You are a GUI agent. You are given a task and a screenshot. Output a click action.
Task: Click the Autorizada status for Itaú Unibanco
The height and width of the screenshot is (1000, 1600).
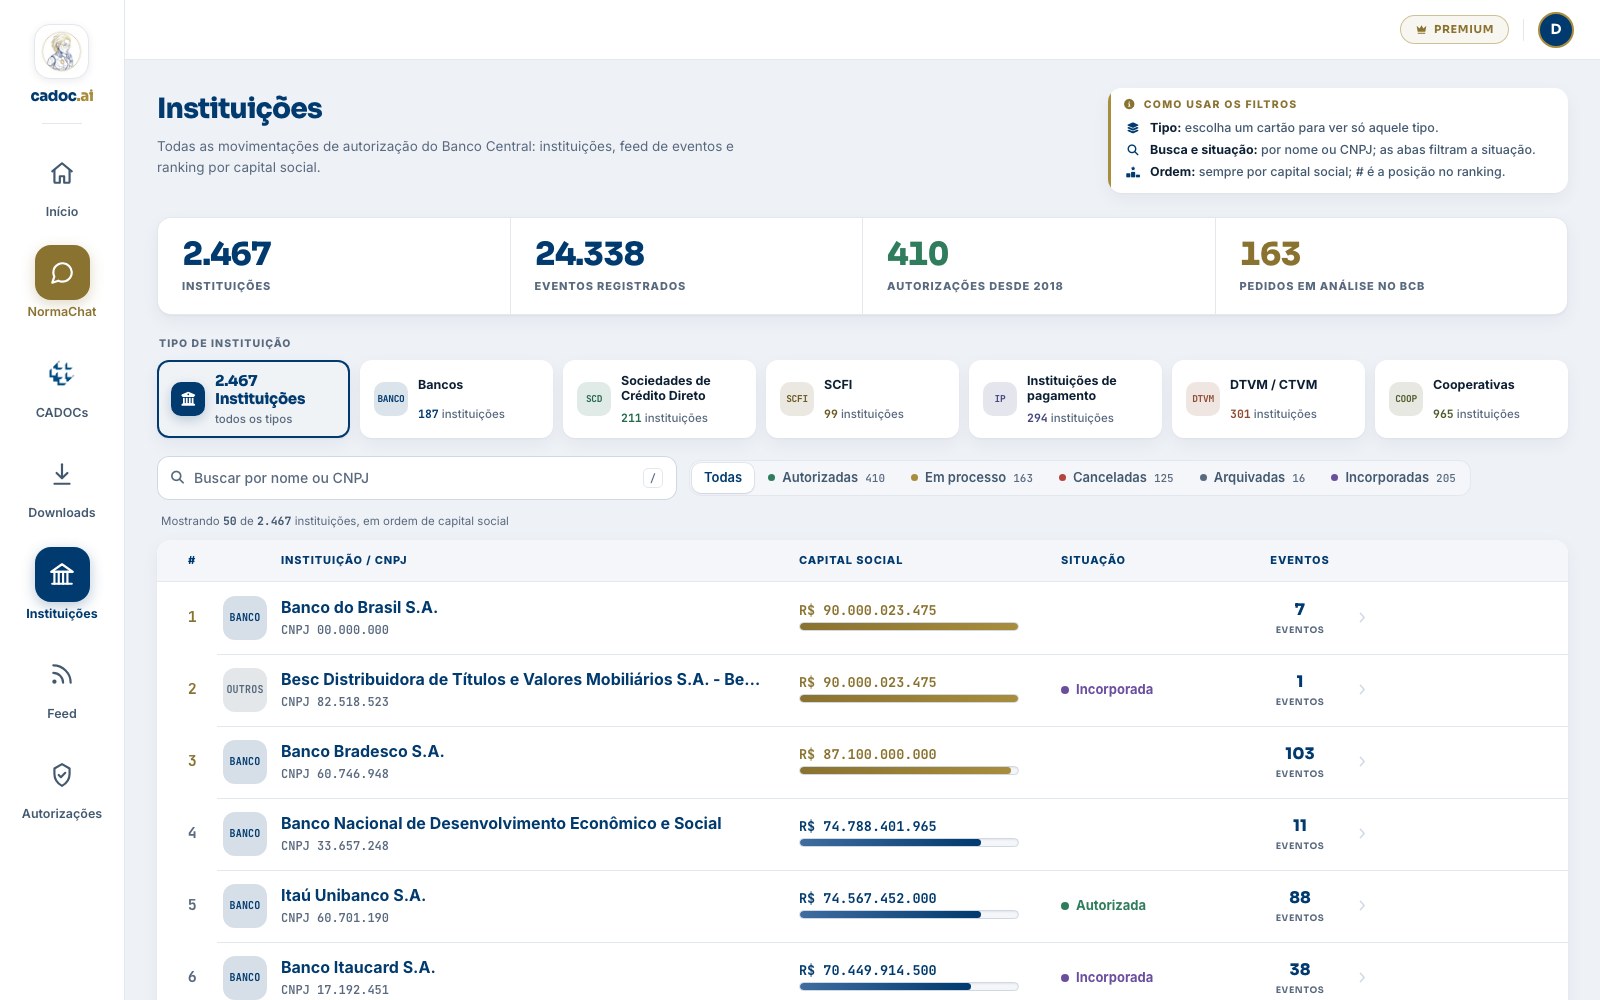pos(1103,906)
